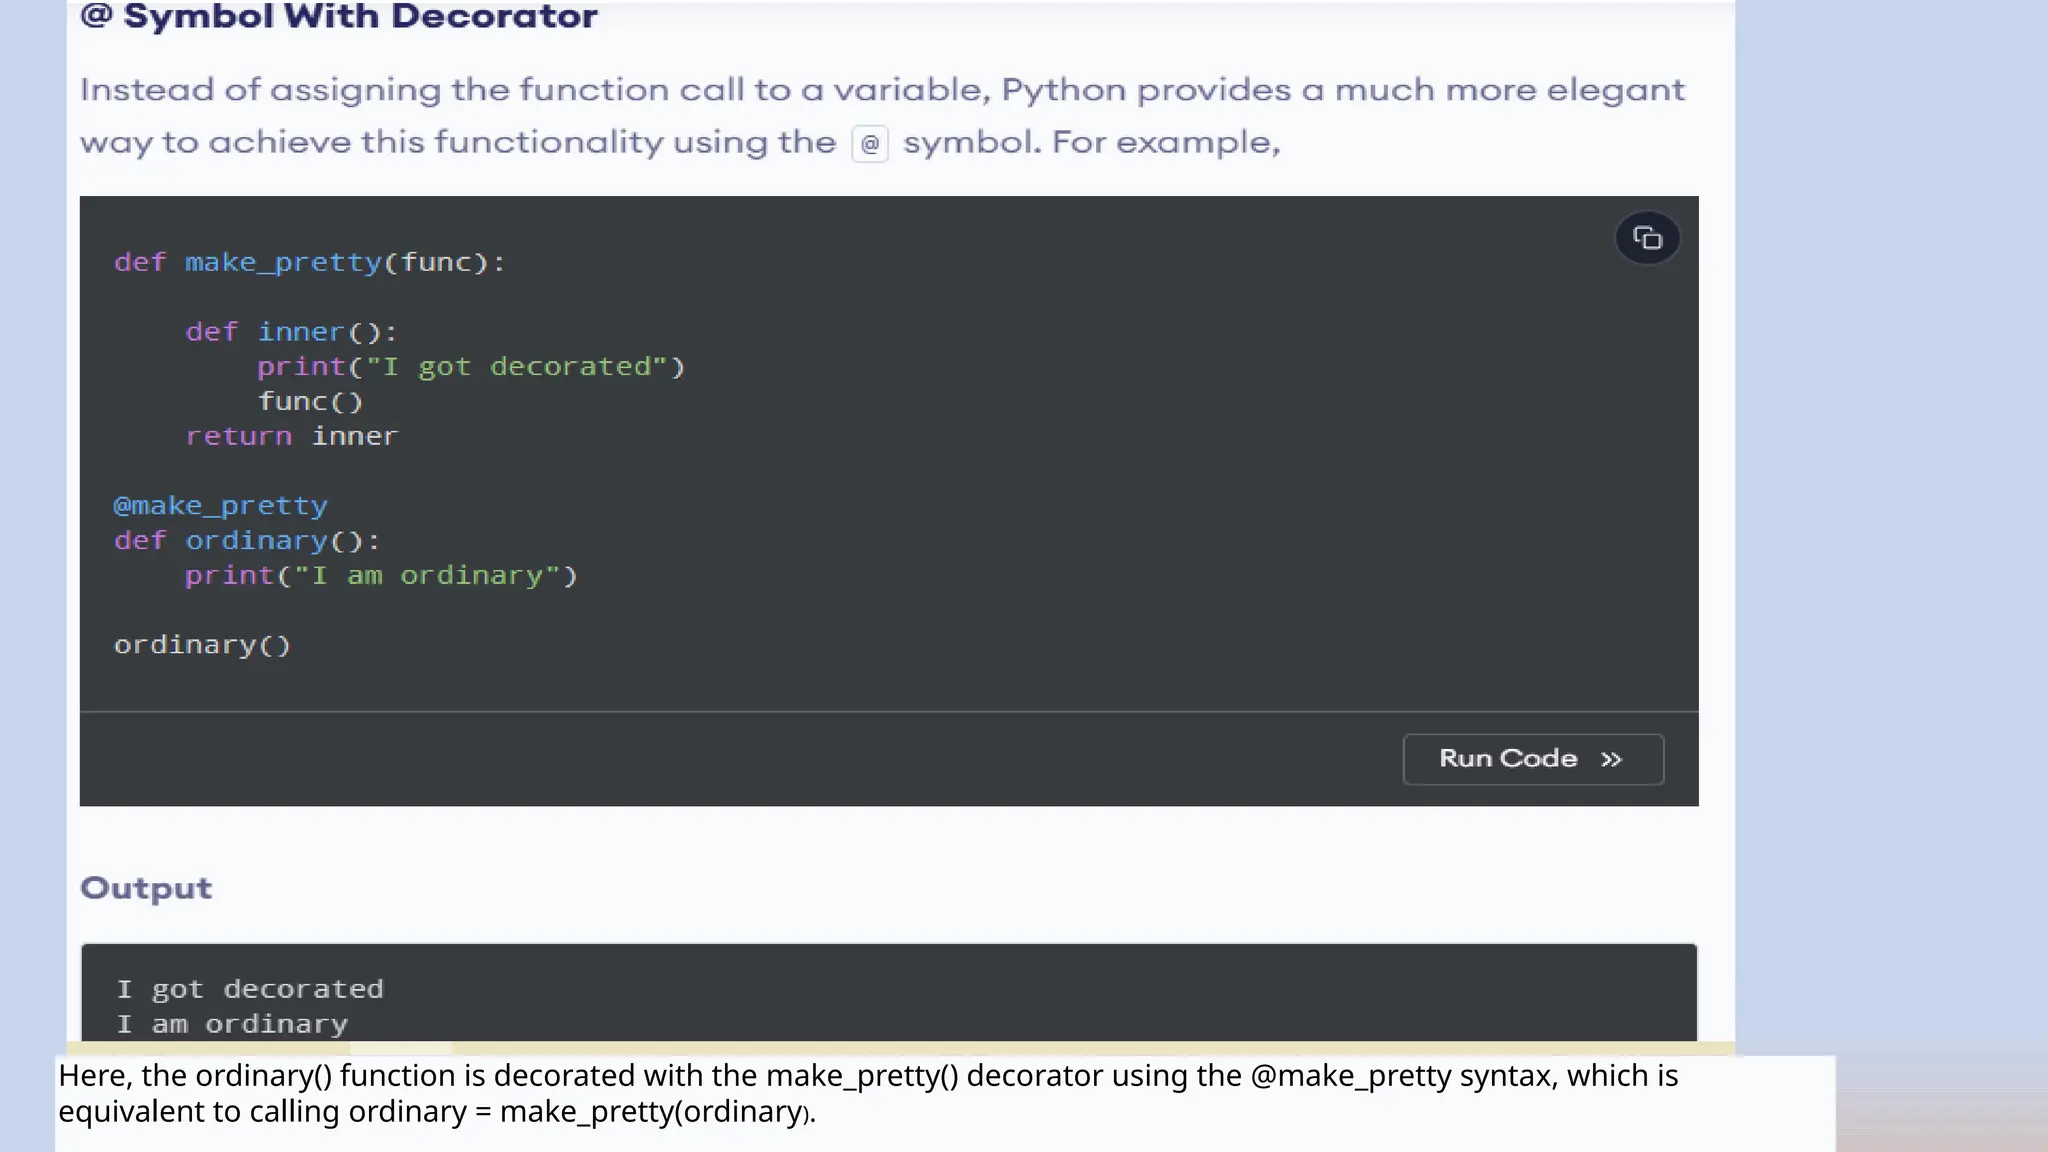Copy the code with the copy icon
Viewport: 2048px width, 1152px height.
pos(1647,238)
